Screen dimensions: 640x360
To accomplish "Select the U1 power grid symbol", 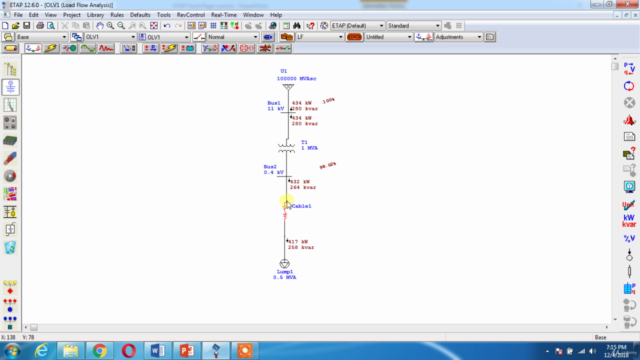I will (288, 87).
